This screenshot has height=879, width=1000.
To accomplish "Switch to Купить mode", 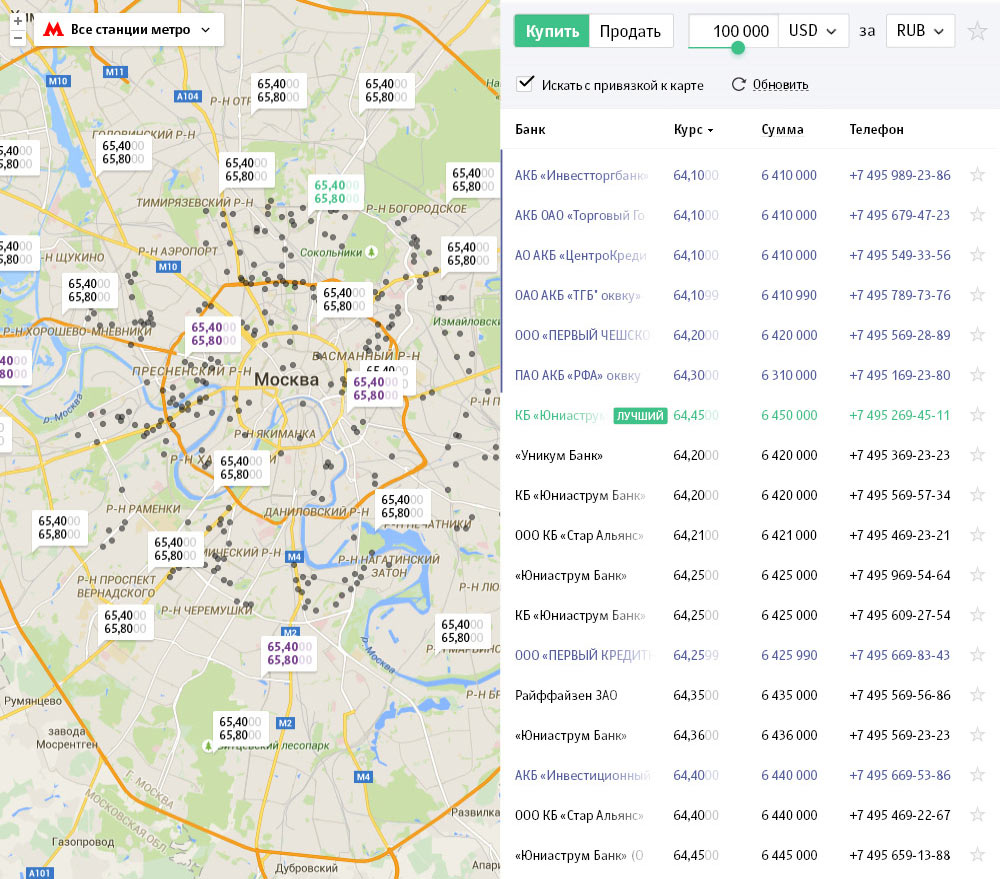I will pos(552,31).
